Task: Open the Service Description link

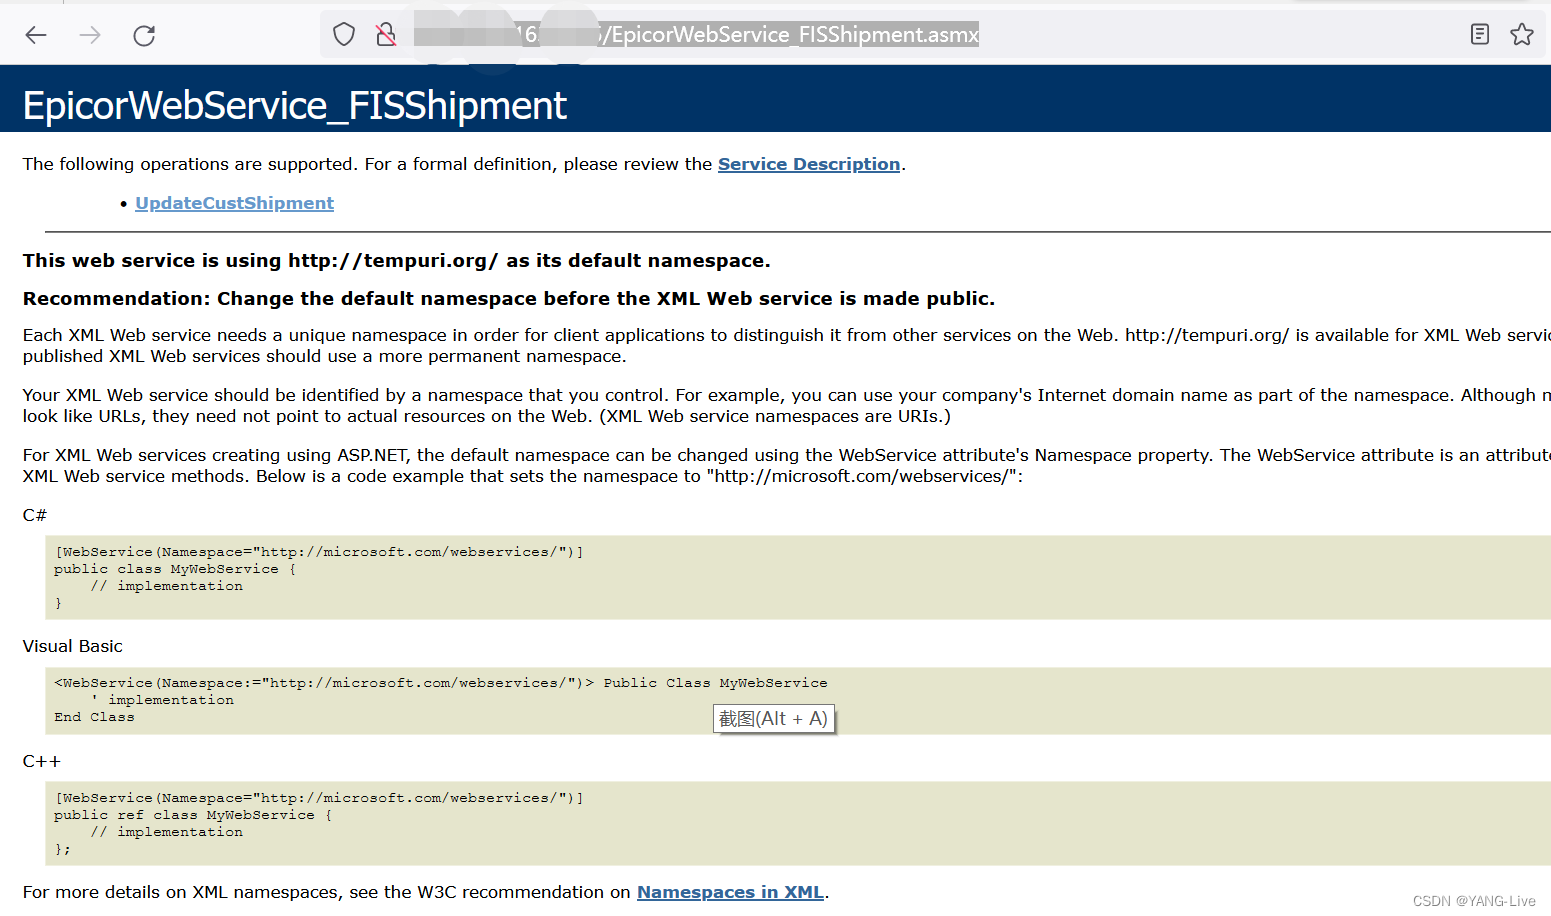Action: pyautogui.click(x=809, y=164)
